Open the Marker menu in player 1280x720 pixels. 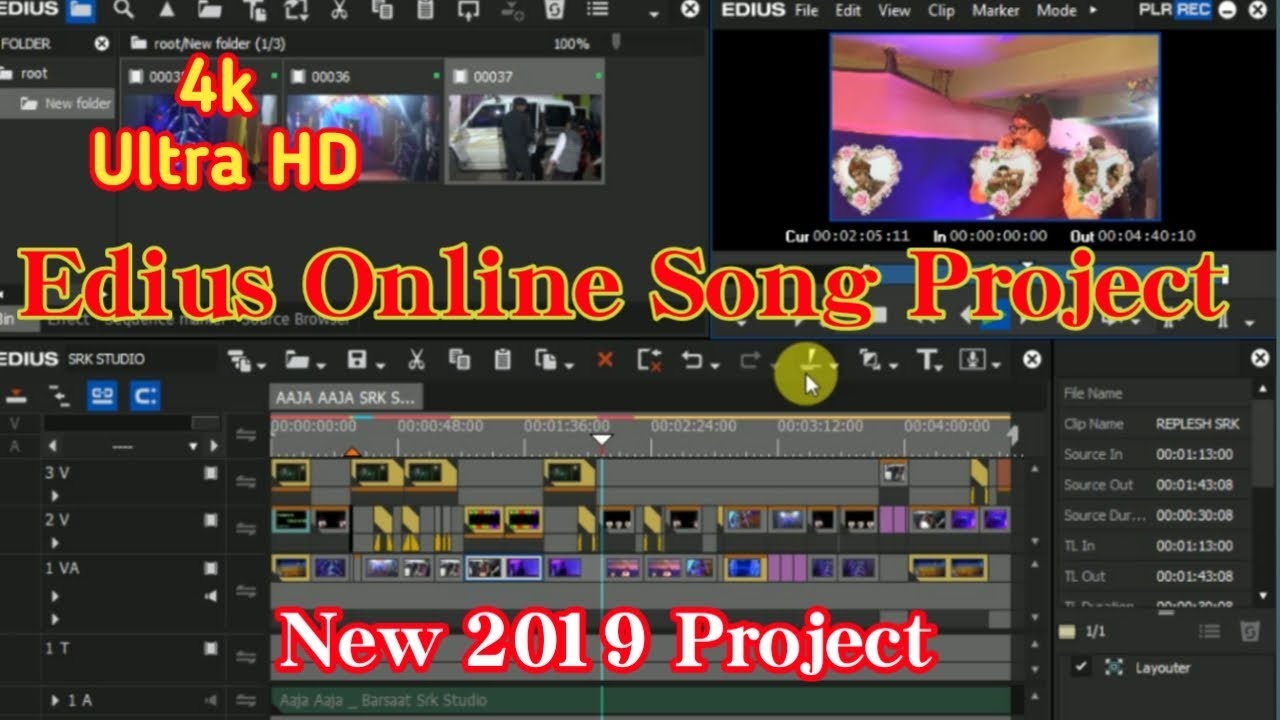coord(996,10)
